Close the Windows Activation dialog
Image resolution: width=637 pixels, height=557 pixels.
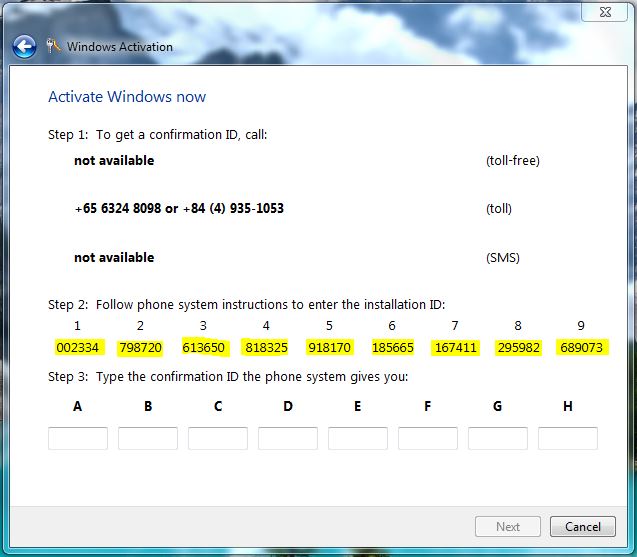point(605,12)
